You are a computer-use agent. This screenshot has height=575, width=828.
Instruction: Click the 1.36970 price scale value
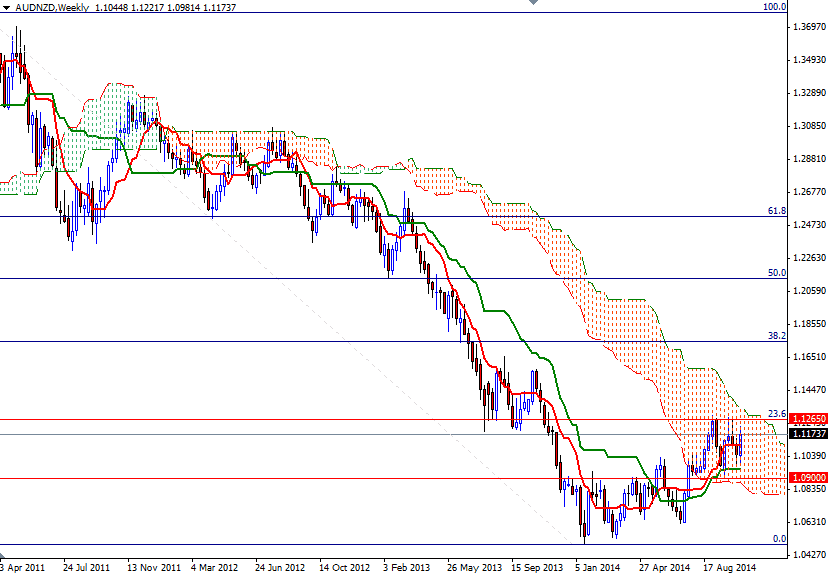coord(809,26)
